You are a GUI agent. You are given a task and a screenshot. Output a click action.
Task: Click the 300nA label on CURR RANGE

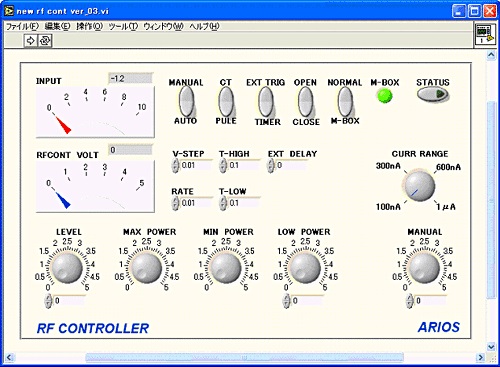tap(388, 166)
